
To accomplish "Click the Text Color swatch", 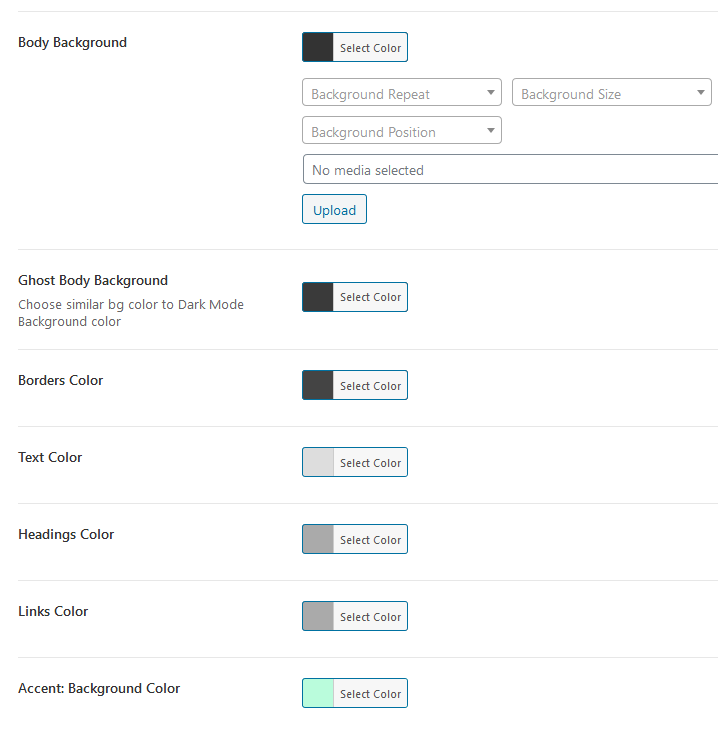I will 318,463.
